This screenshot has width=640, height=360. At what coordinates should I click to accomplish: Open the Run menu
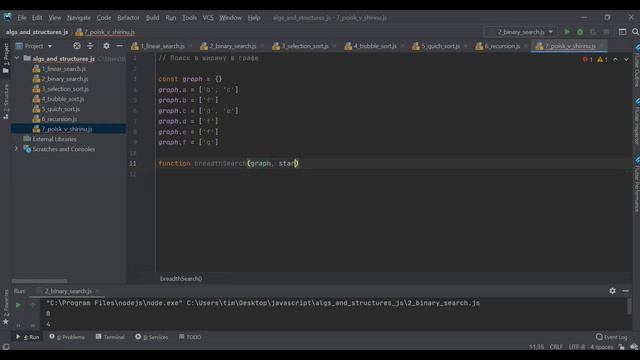[171, 18]
